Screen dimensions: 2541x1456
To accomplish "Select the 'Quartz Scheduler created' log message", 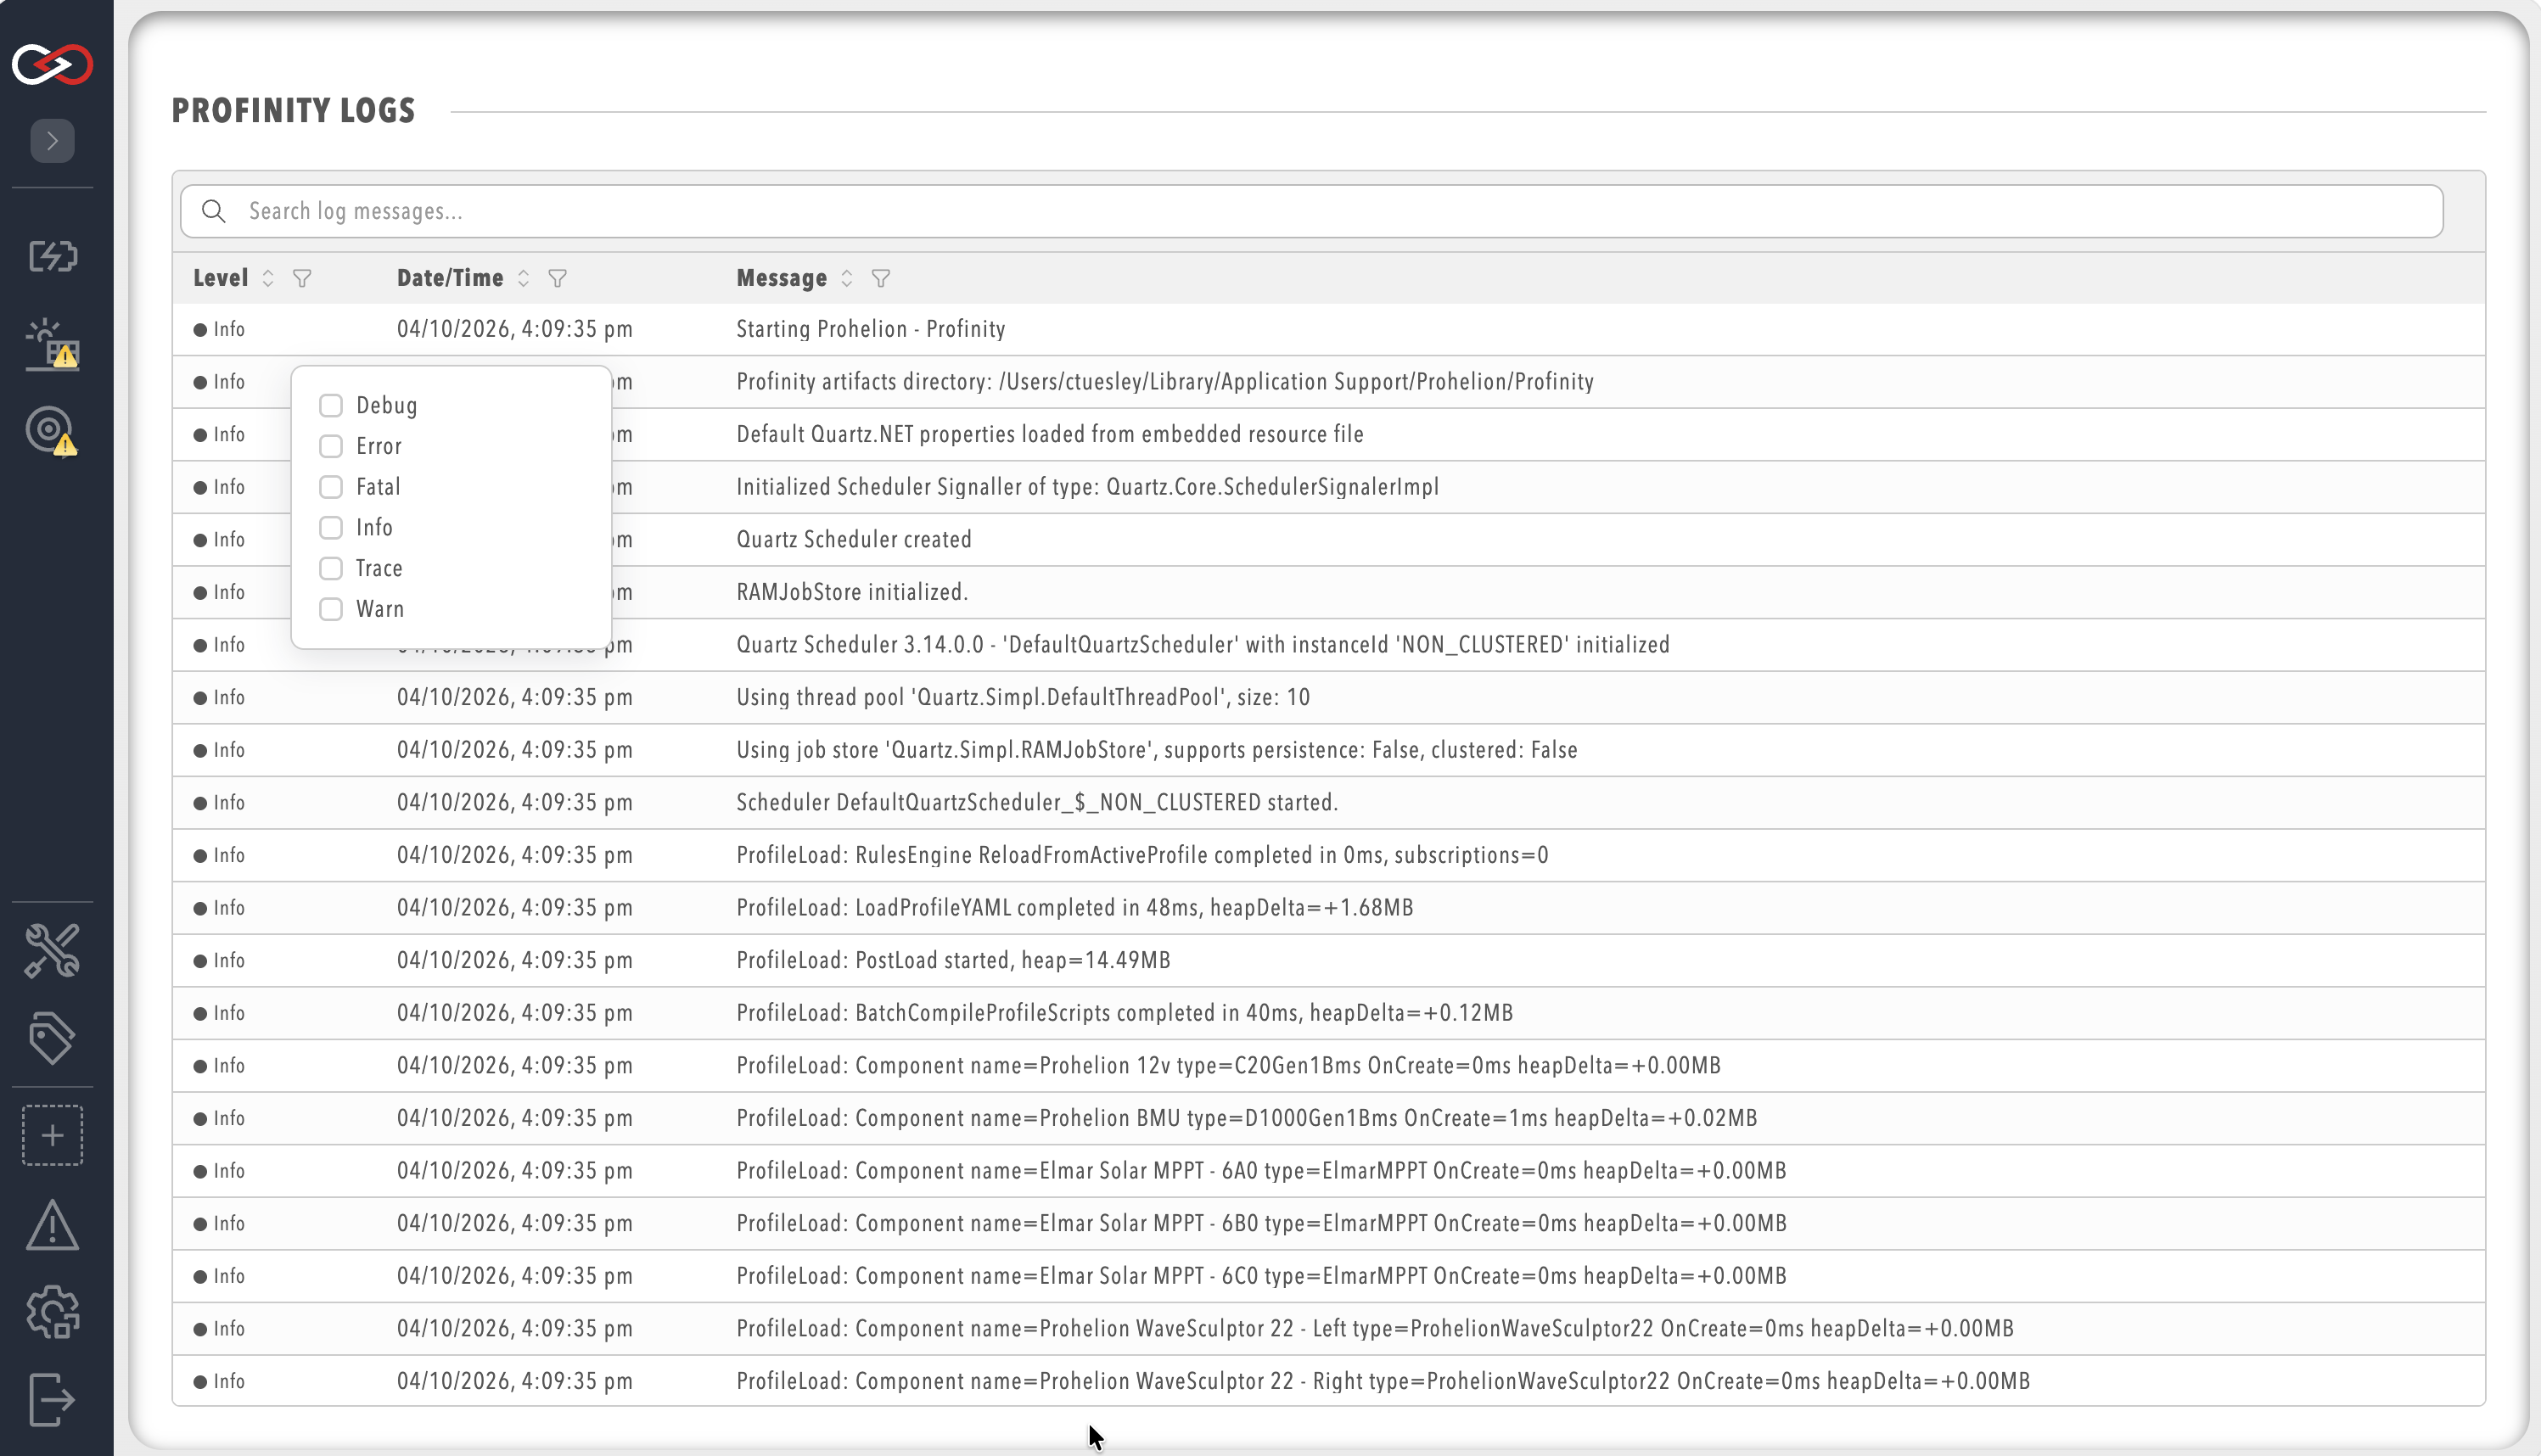I will pos(854,540).
